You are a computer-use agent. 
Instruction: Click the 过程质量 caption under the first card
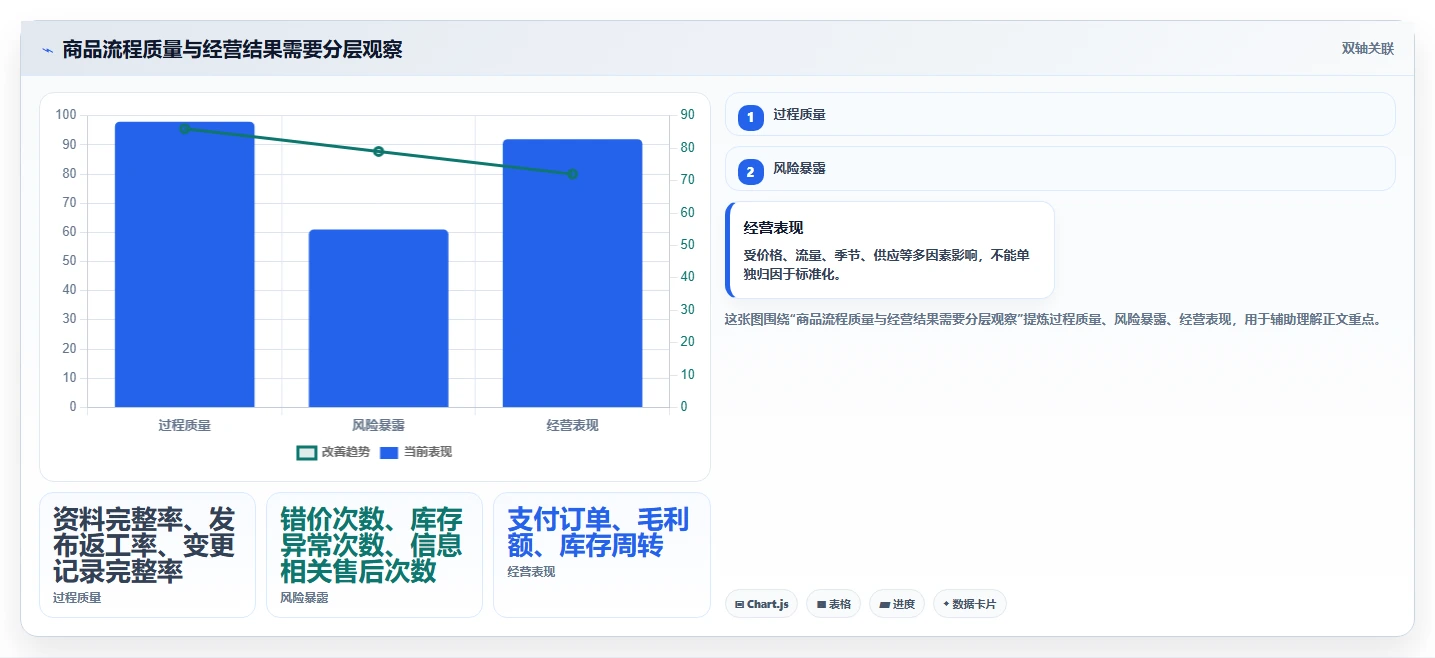pyautogui.click(x=77, y=598)
